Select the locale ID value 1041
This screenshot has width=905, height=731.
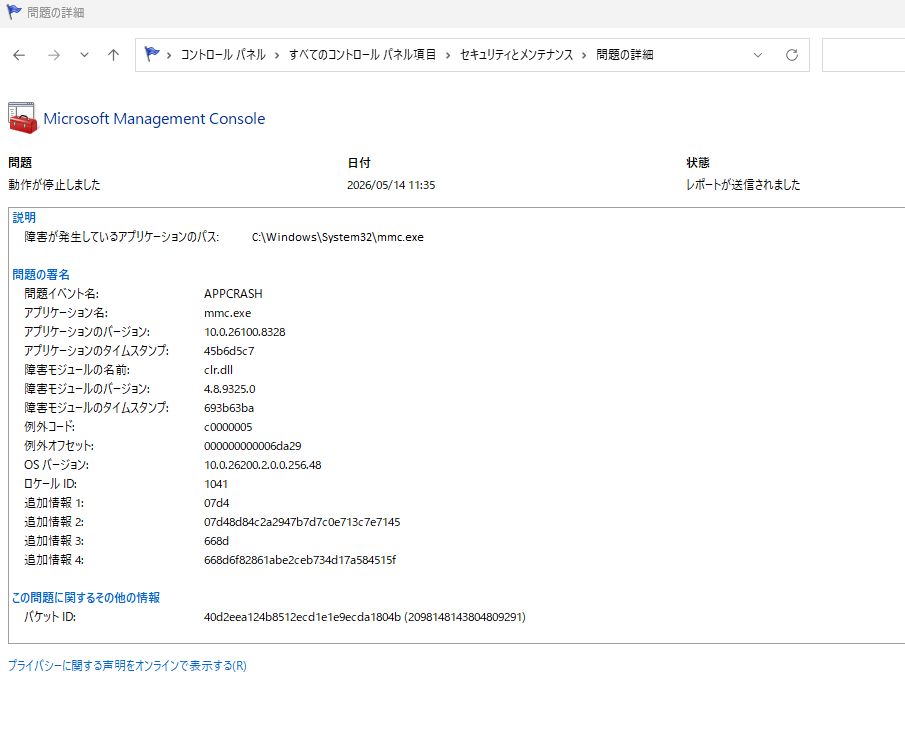coord(216,484)
